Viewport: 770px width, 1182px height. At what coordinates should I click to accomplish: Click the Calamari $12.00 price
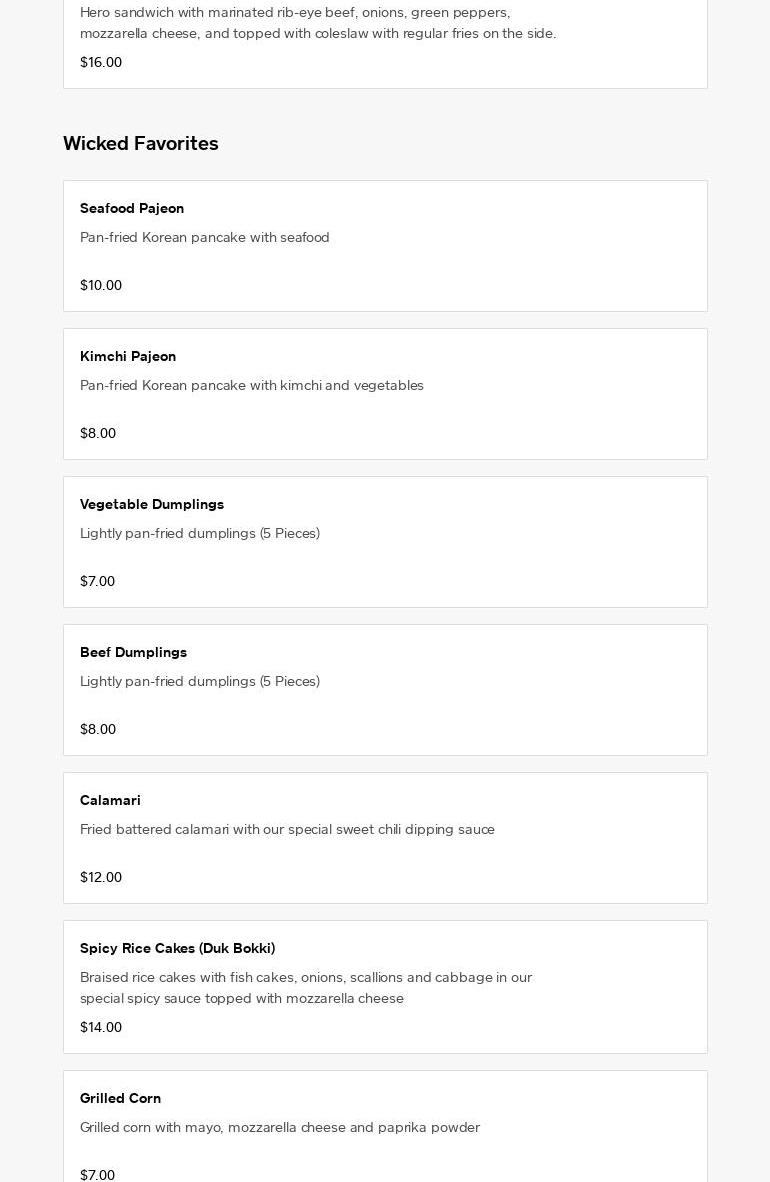point(101,877)
